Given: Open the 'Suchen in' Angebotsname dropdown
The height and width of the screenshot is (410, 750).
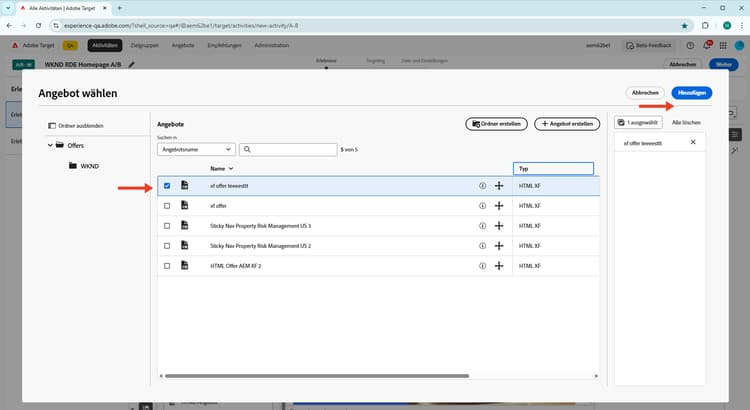Looking at the screenshot, I should pyautogui.click(x=196, y=149).
